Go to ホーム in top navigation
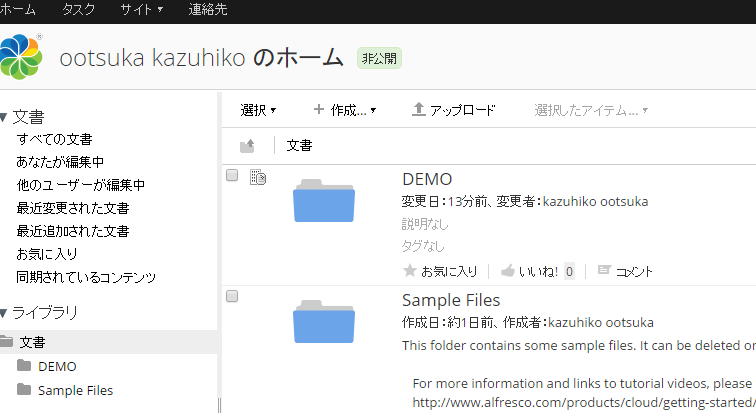Screen dimensions: 756x413 pos(18,10)
